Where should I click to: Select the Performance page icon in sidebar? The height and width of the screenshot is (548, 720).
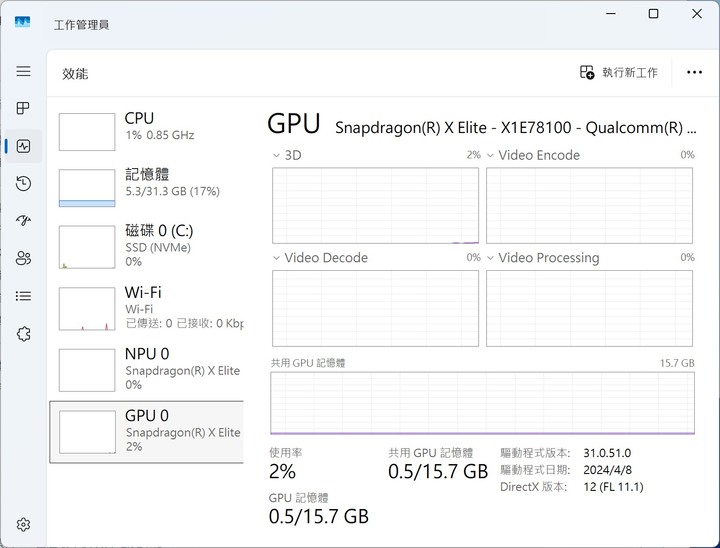coord(23,146)
